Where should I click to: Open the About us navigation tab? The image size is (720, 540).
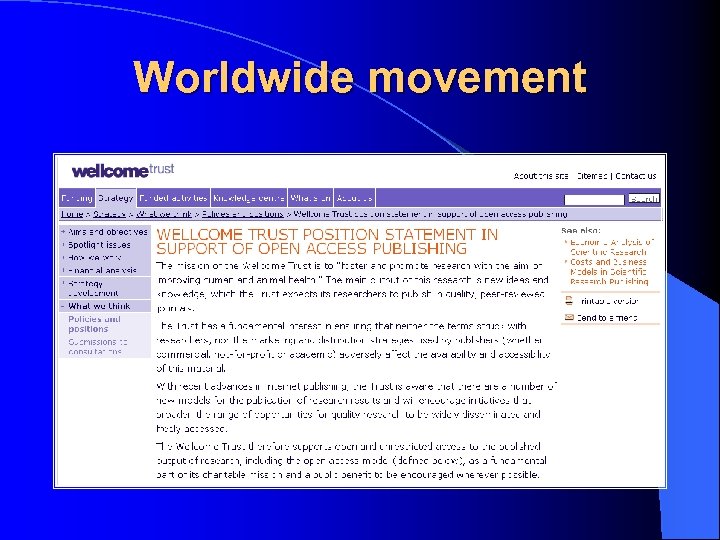click(x=354, y=198)
